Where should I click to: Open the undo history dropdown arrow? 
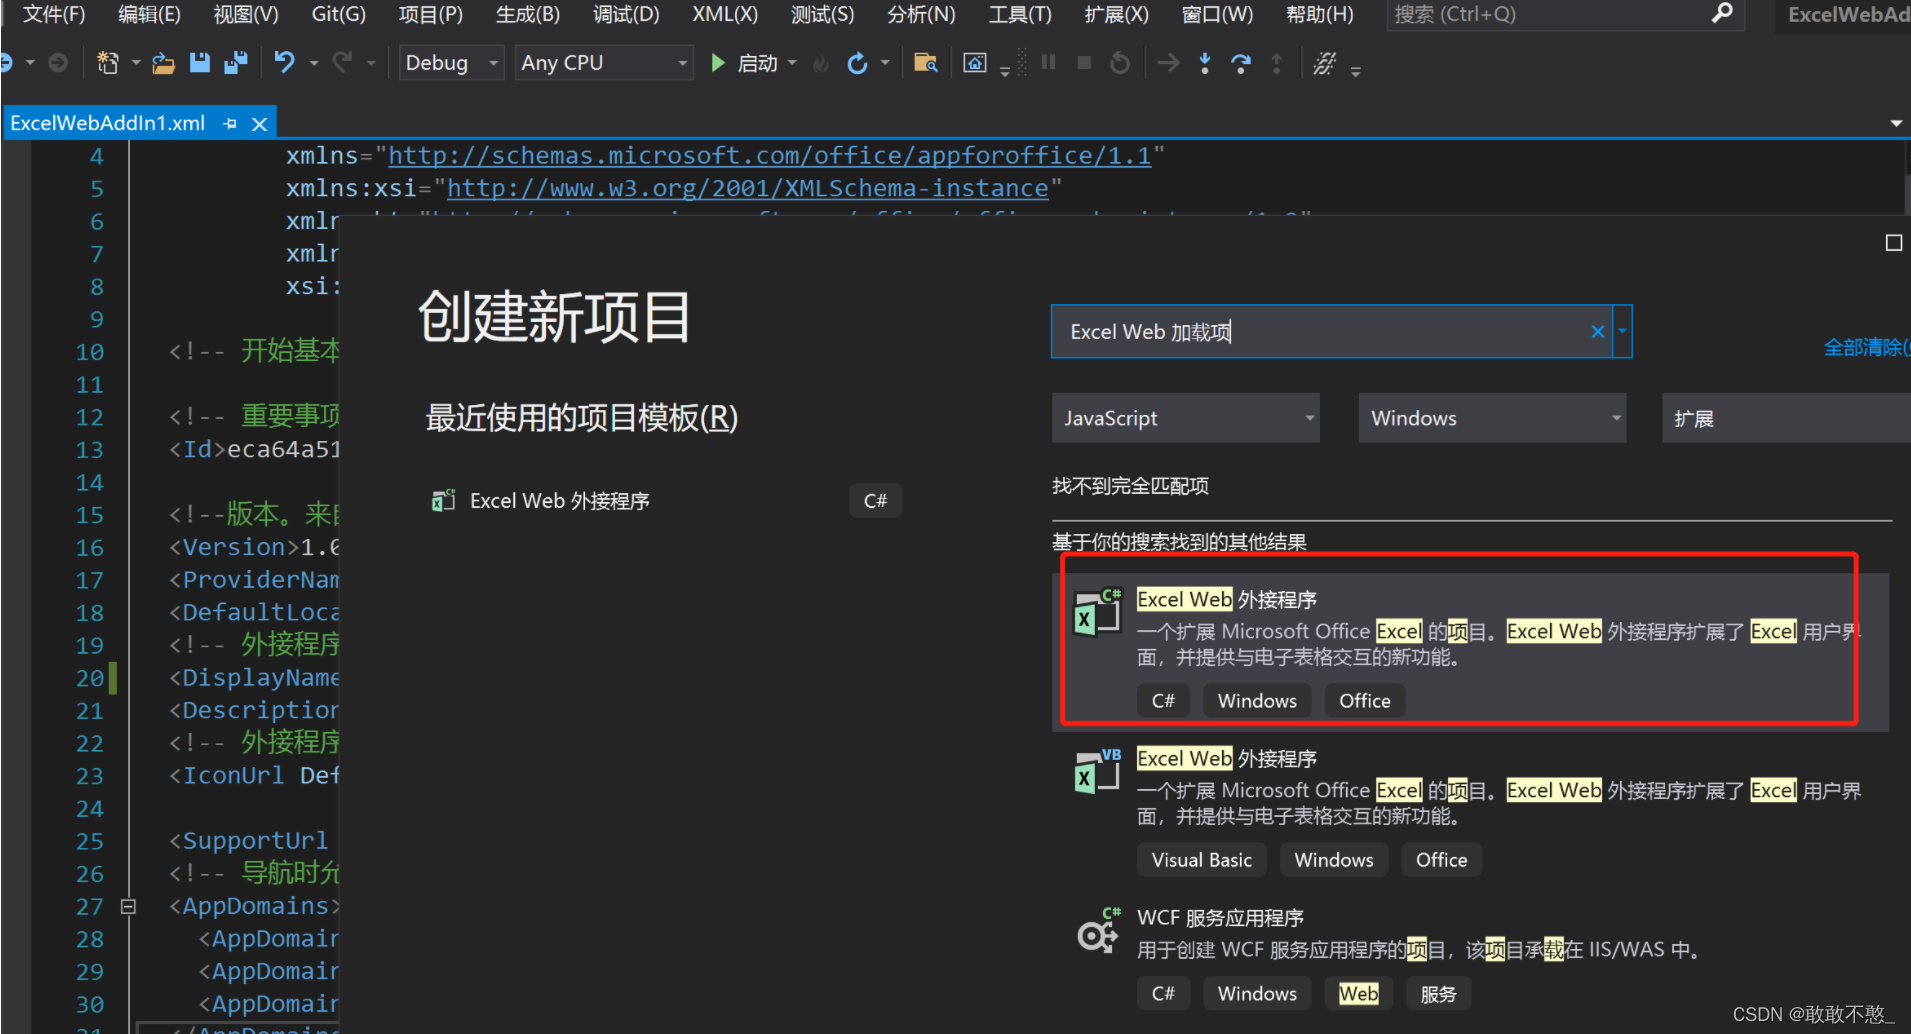tap(314, 63)
